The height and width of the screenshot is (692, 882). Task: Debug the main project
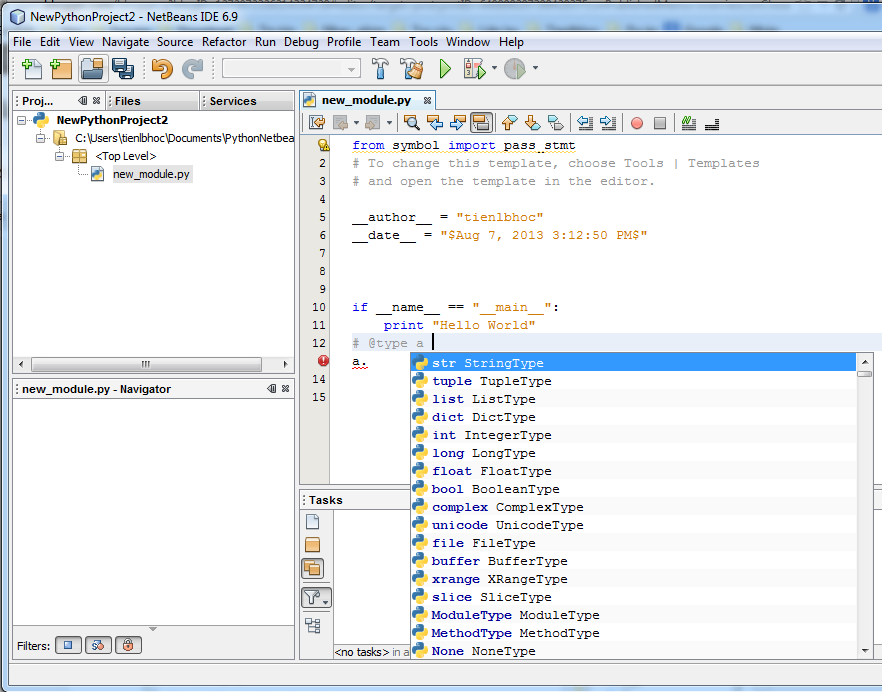(475, 70)
